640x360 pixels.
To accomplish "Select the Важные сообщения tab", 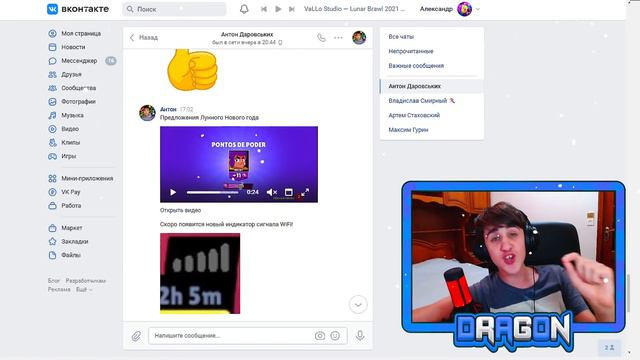I will pyautogui.click(x=431, y=66).
